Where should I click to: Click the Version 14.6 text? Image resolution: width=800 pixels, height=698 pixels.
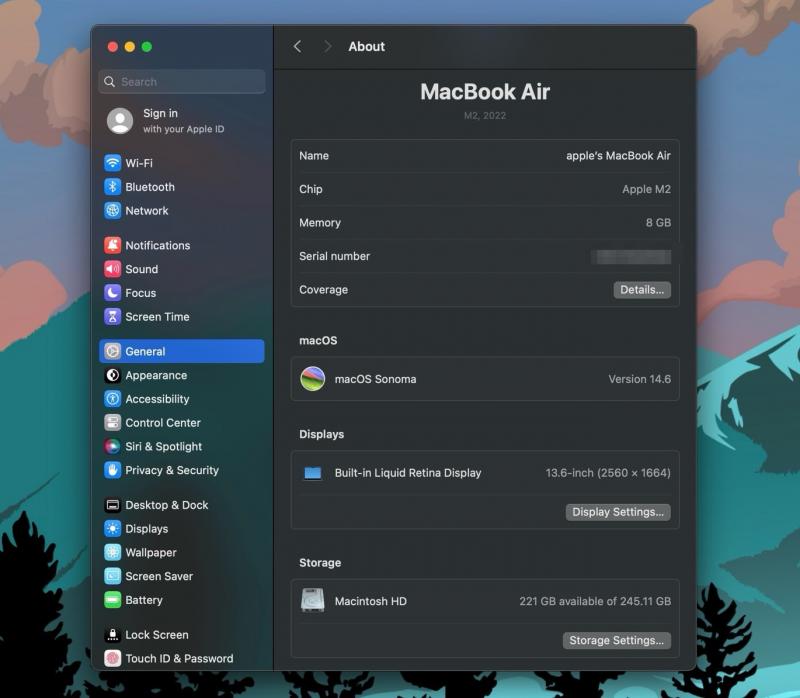pyautogui.click(x=639, y=379)
